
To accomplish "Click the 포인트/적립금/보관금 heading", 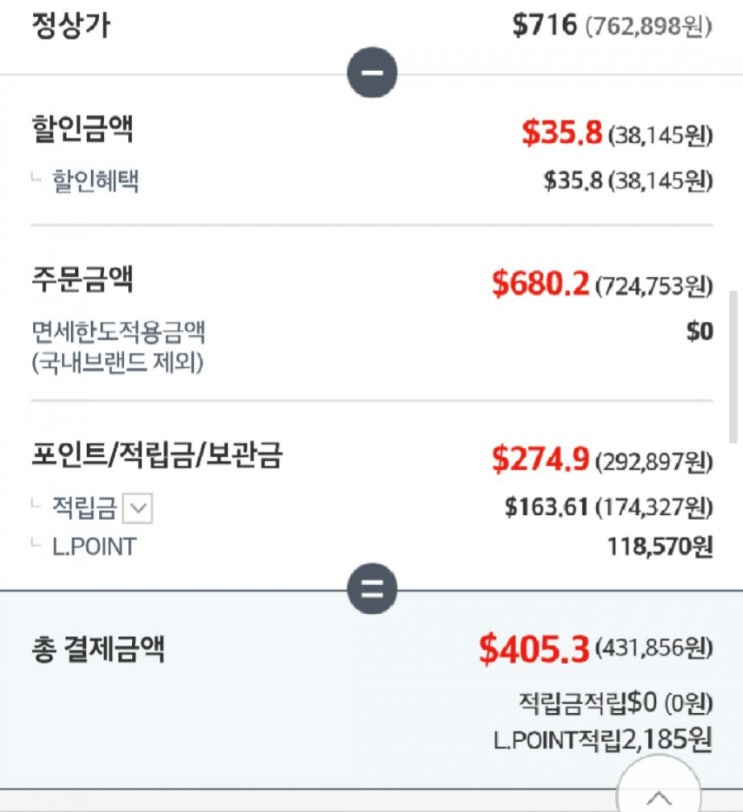I will pos(157,455).
